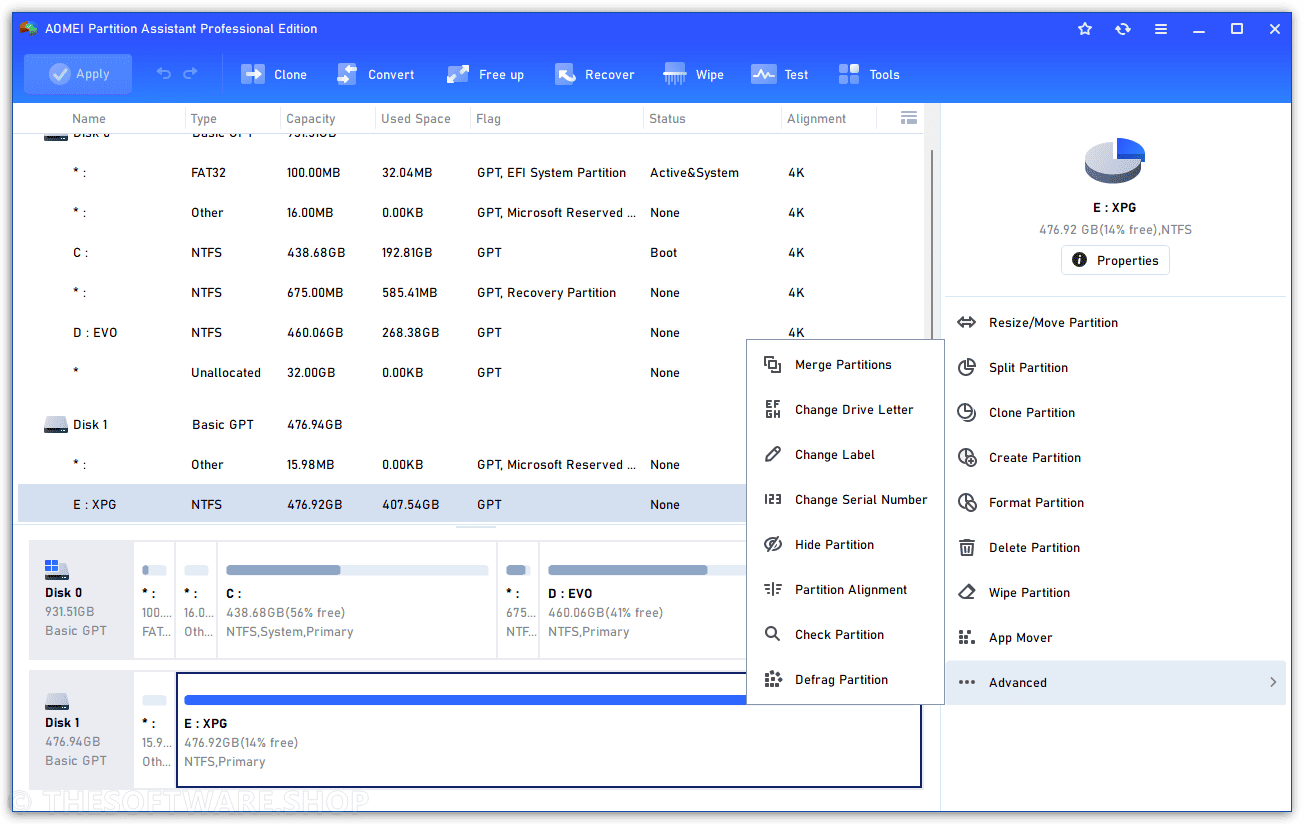The width and height of the screenshot is (1304, 824).
Task: Select Delete Partition operation
Action: pos(1115,547)
